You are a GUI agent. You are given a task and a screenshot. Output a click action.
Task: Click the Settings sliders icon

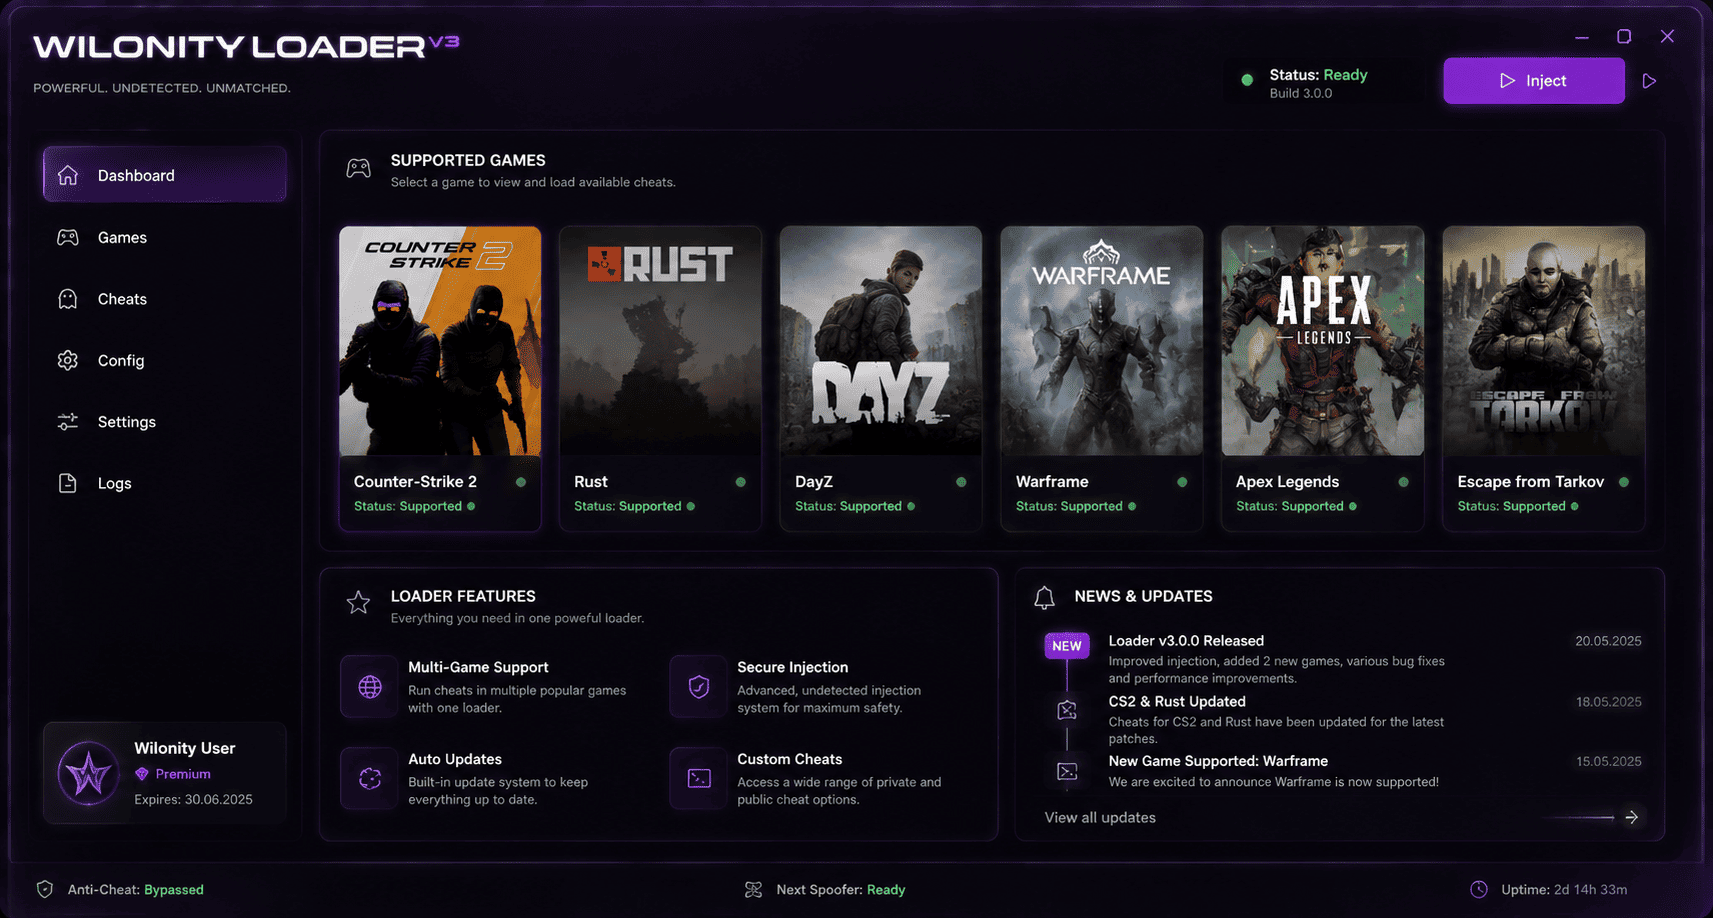click(x=68, y=422)
